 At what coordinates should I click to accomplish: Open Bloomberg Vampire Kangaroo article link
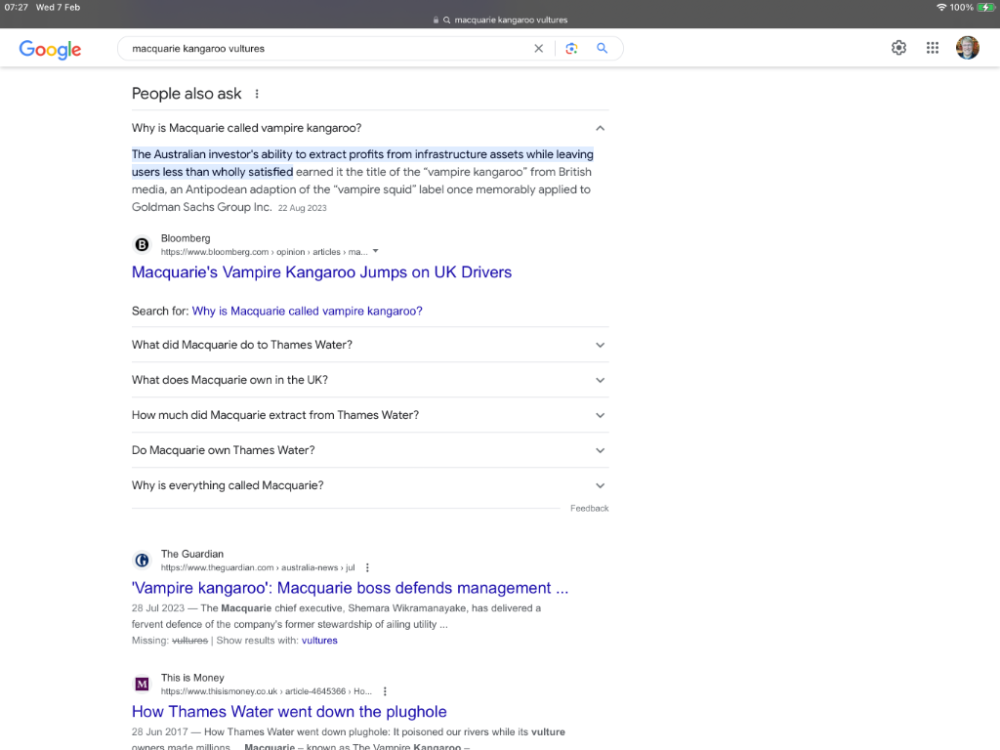pos(321,272)
